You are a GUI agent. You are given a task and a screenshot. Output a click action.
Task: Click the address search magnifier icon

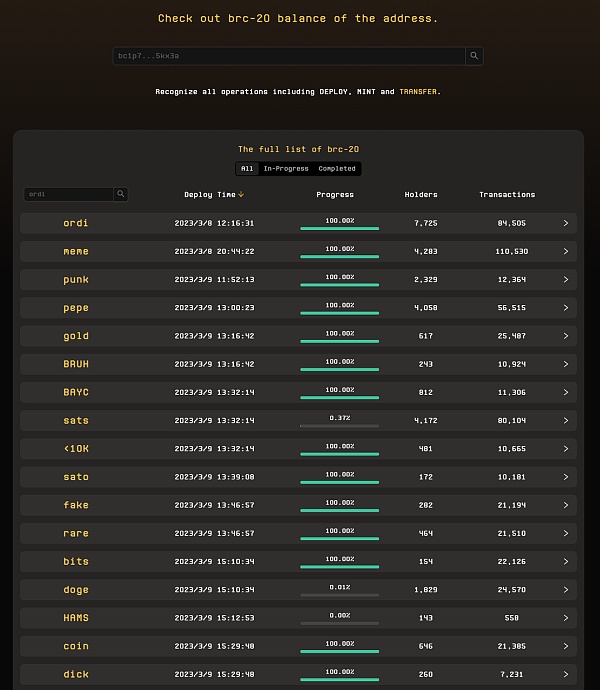tap(475, 56)
